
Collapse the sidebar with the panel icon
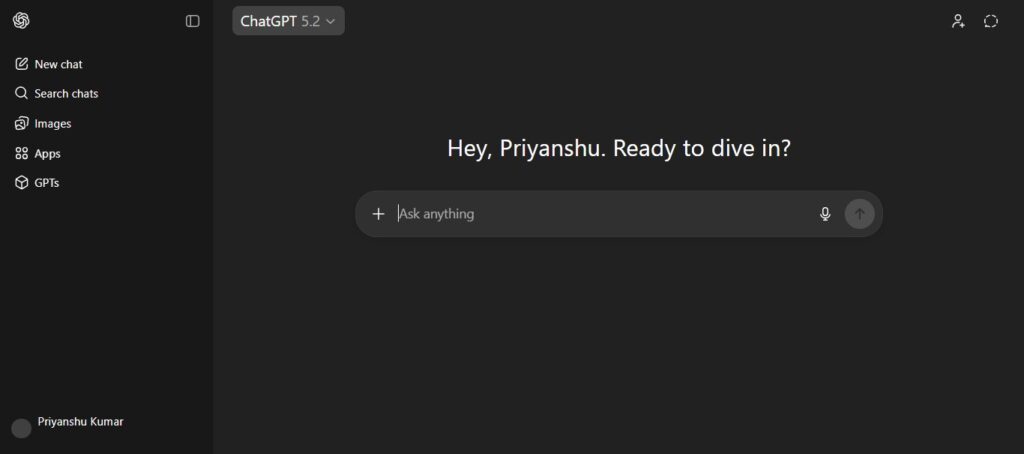point(192,21)
